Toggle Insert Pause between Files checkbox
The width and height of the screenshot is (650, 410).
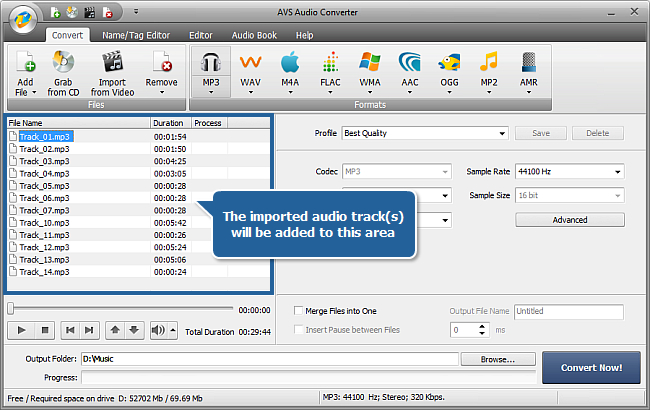click(298, 330)
